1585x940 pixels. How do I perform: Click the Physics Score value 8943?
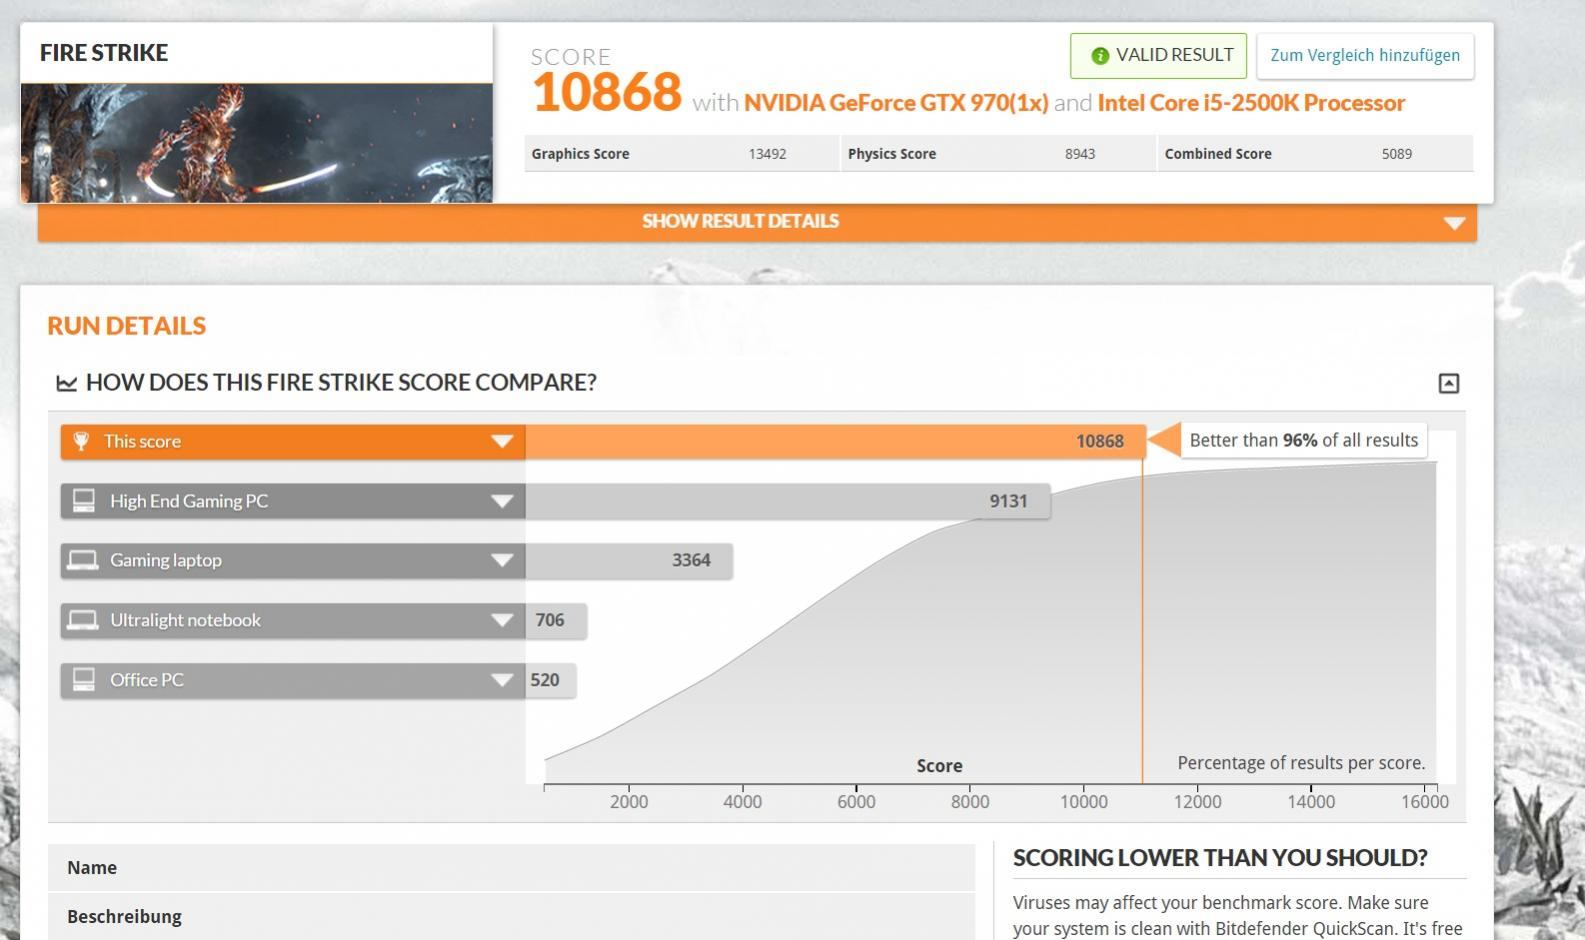point(1080,154)
